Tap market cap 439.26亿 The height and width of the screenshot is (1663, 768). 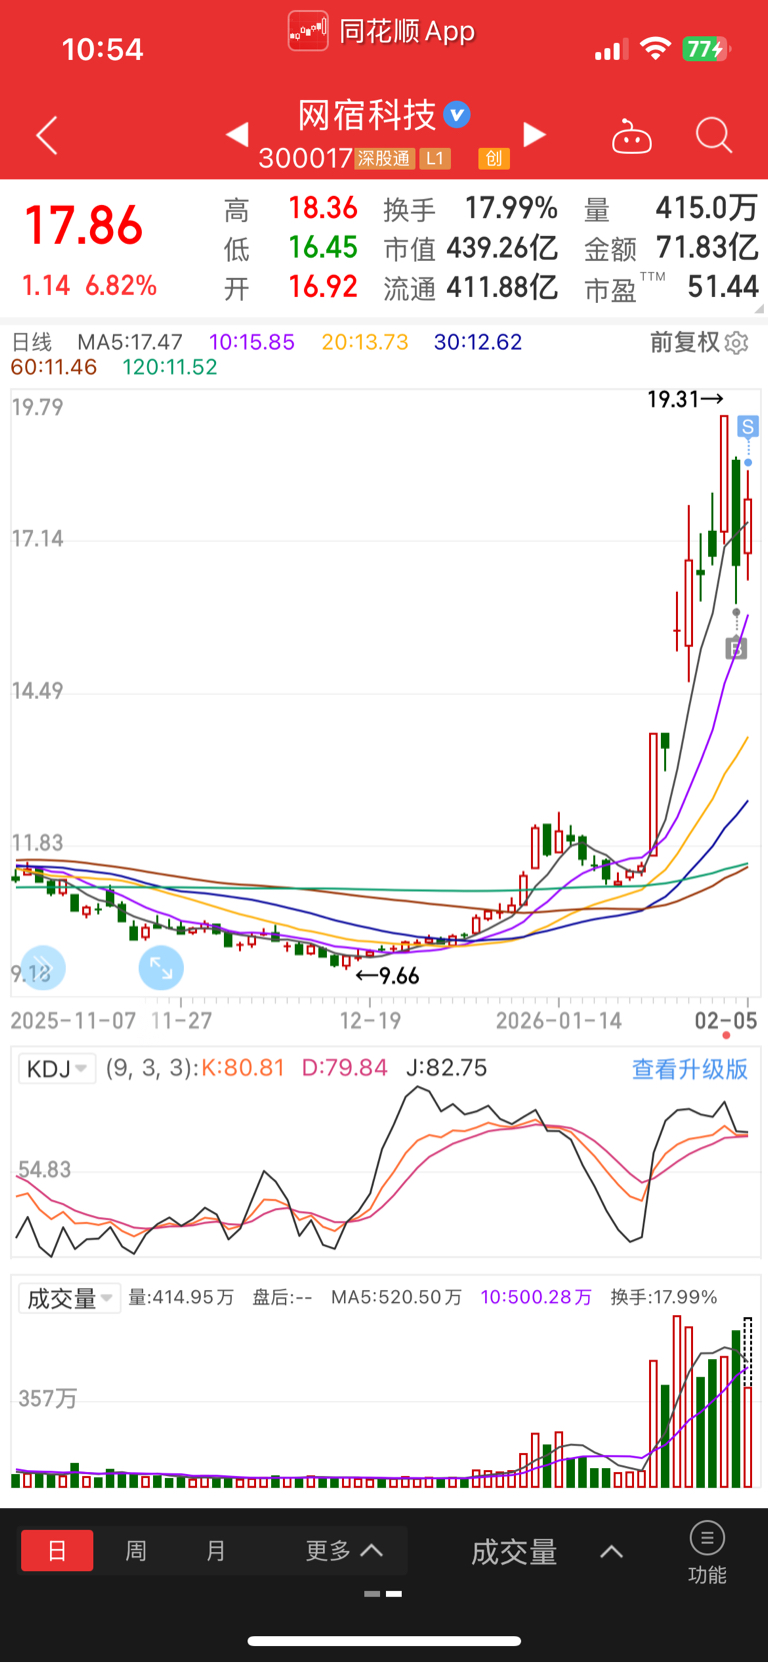click(x=502, y=247)
